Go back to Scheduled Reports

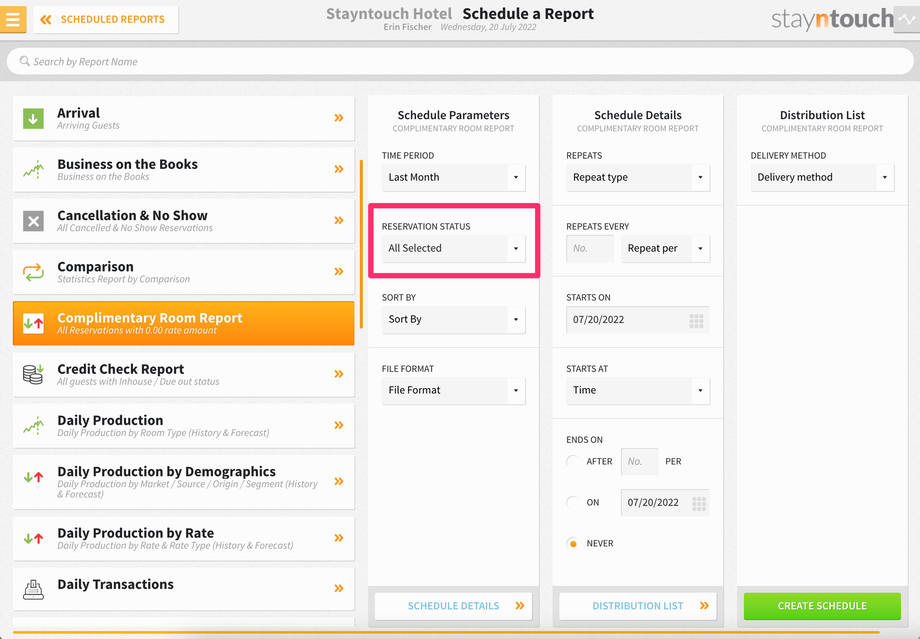(106, 19)
